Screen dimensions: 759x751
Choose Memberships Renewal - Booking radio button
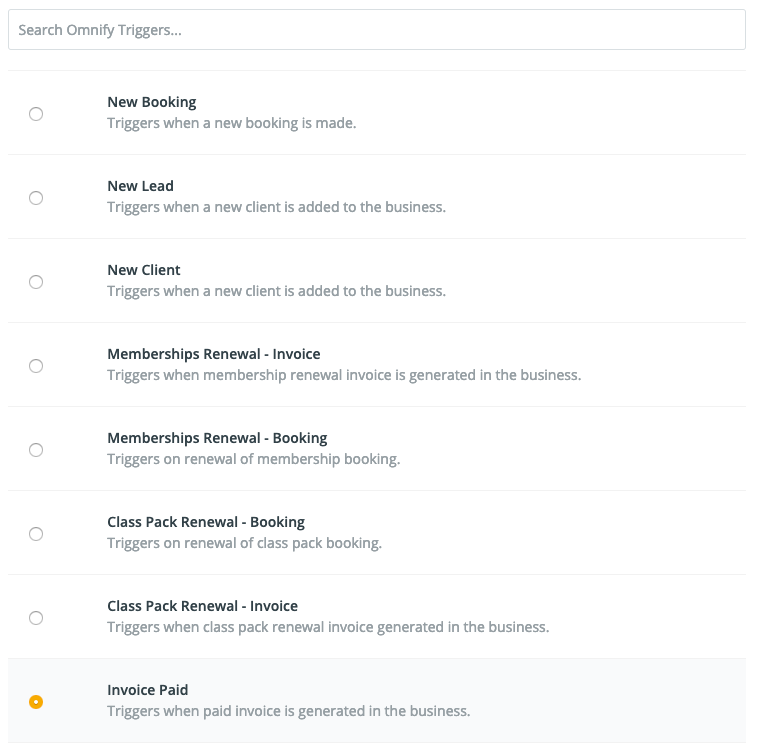pyautogui.click(x=36, y=450)
